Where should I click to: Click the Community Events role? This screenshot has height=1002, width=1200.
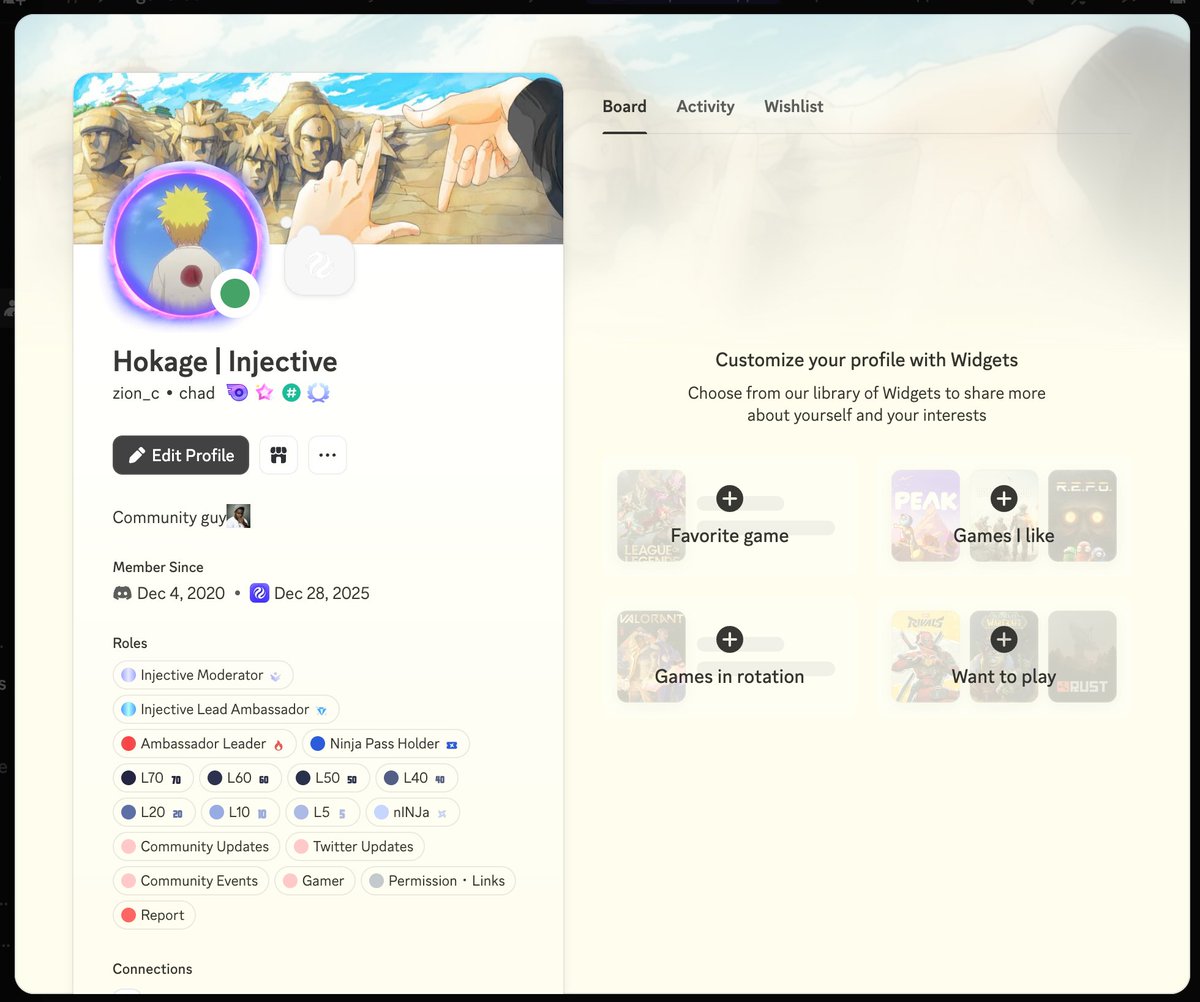point(190,880)
